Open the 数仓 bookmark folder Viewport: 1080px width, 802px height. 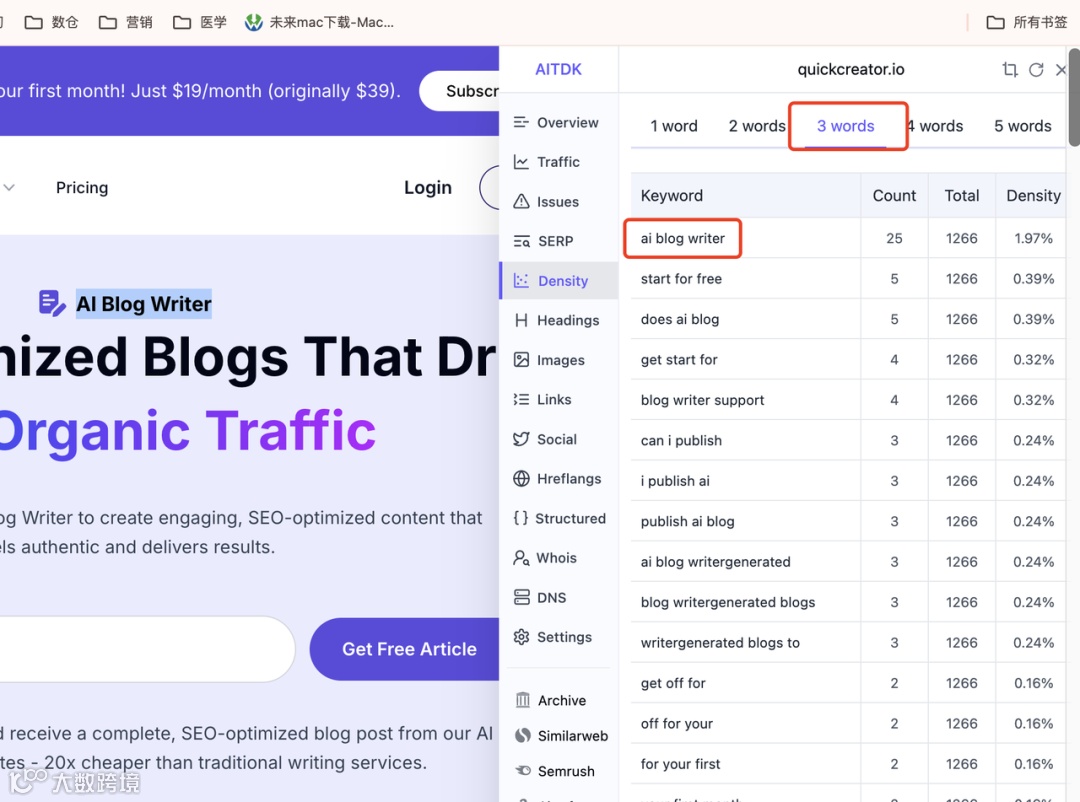point(52,22)
